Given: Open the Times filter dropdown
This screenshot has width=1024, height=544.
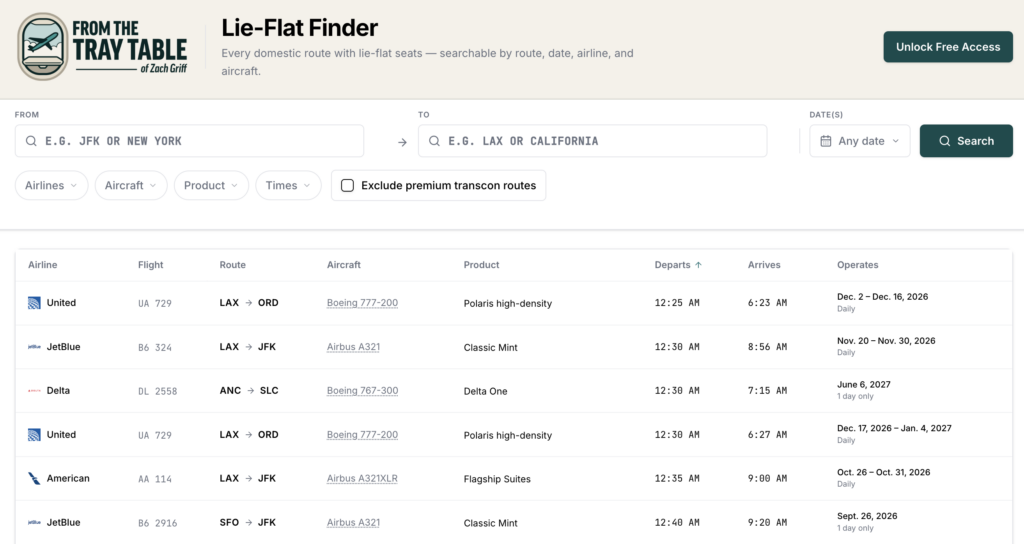Looking at the screenshot, I should pos(288,185).
